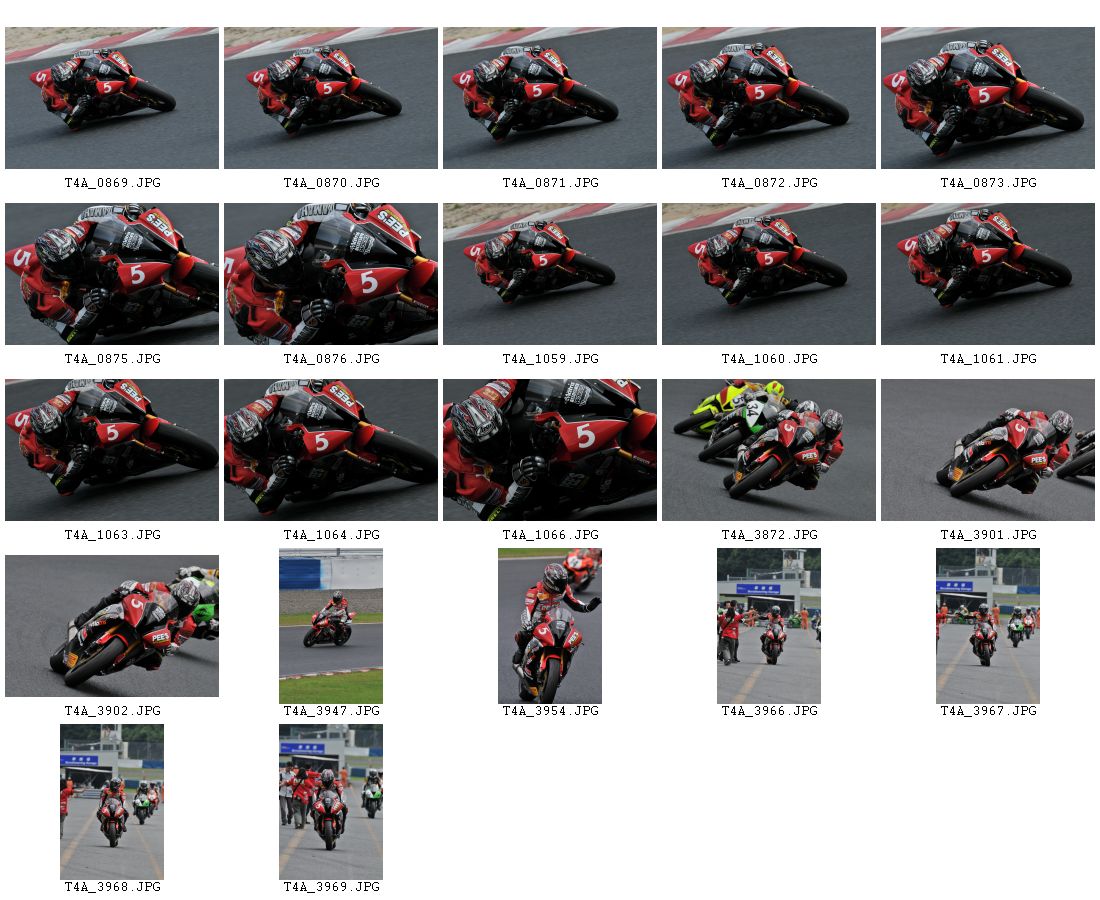This screenshot has width=1100, height=900.
Task: Open T4A_3872.JPG with green bike behind
Action: tap(768, 450)
